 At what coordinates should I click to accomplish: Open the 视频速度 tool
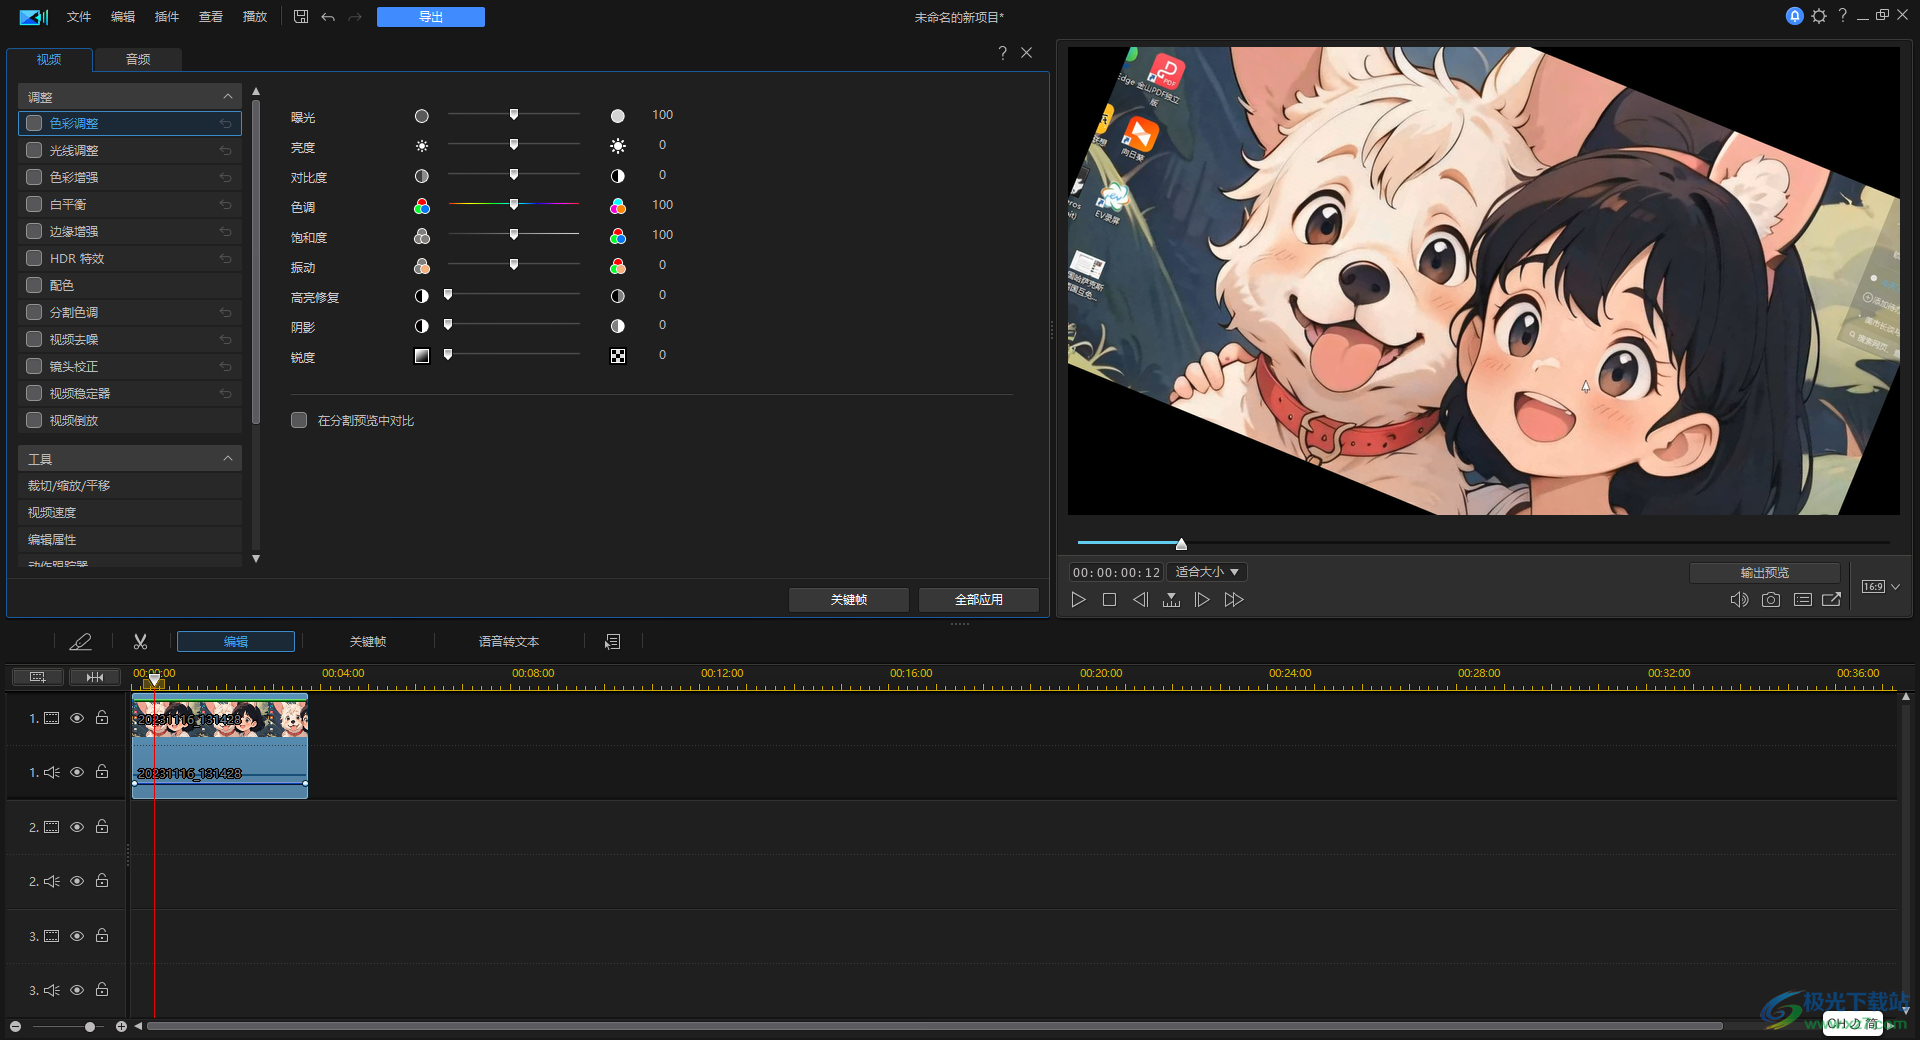point(130,513)
